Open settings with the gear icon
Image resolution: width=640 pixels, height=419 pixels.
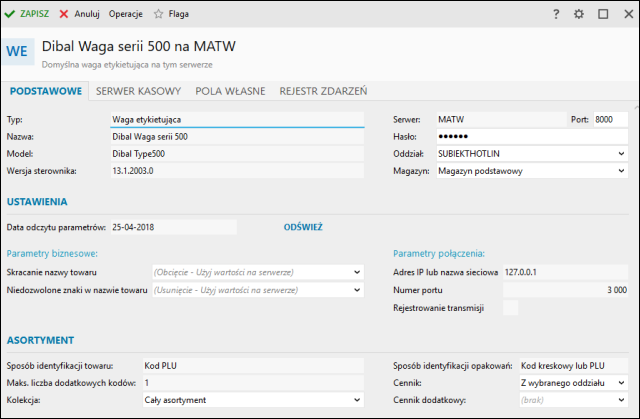[579, 14]
